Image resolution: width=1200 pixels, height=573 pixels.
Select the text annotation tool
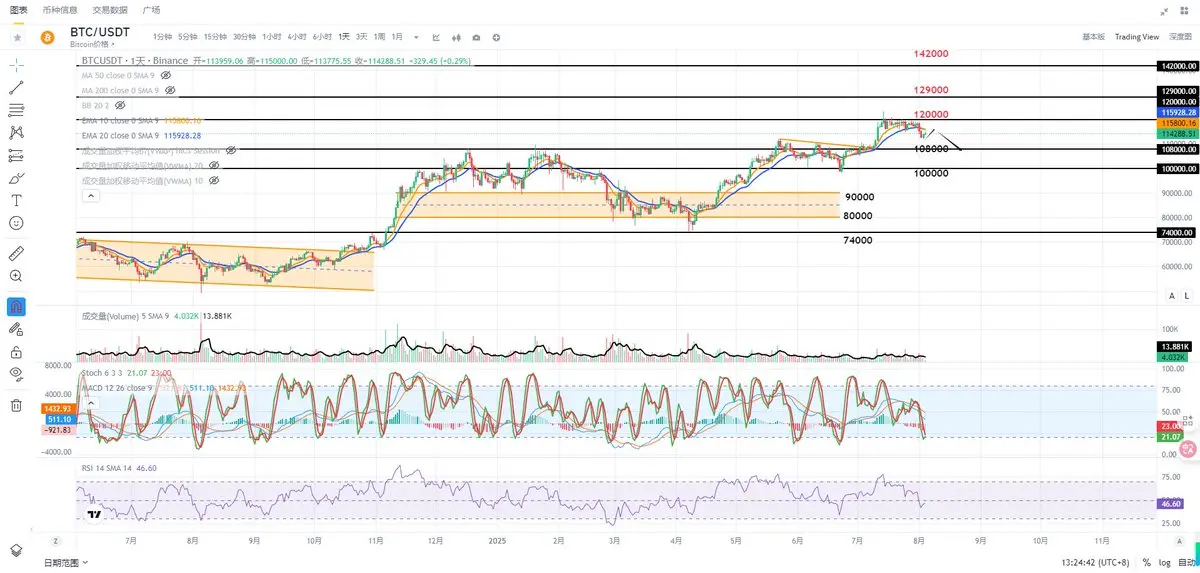pyautogui.click(x=16, y=200)
